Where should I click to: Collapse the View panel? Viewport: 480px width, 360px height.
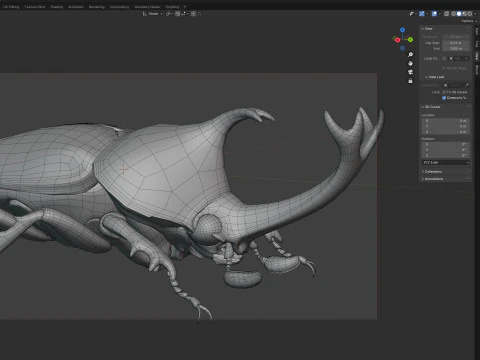(x=427, y=29)
